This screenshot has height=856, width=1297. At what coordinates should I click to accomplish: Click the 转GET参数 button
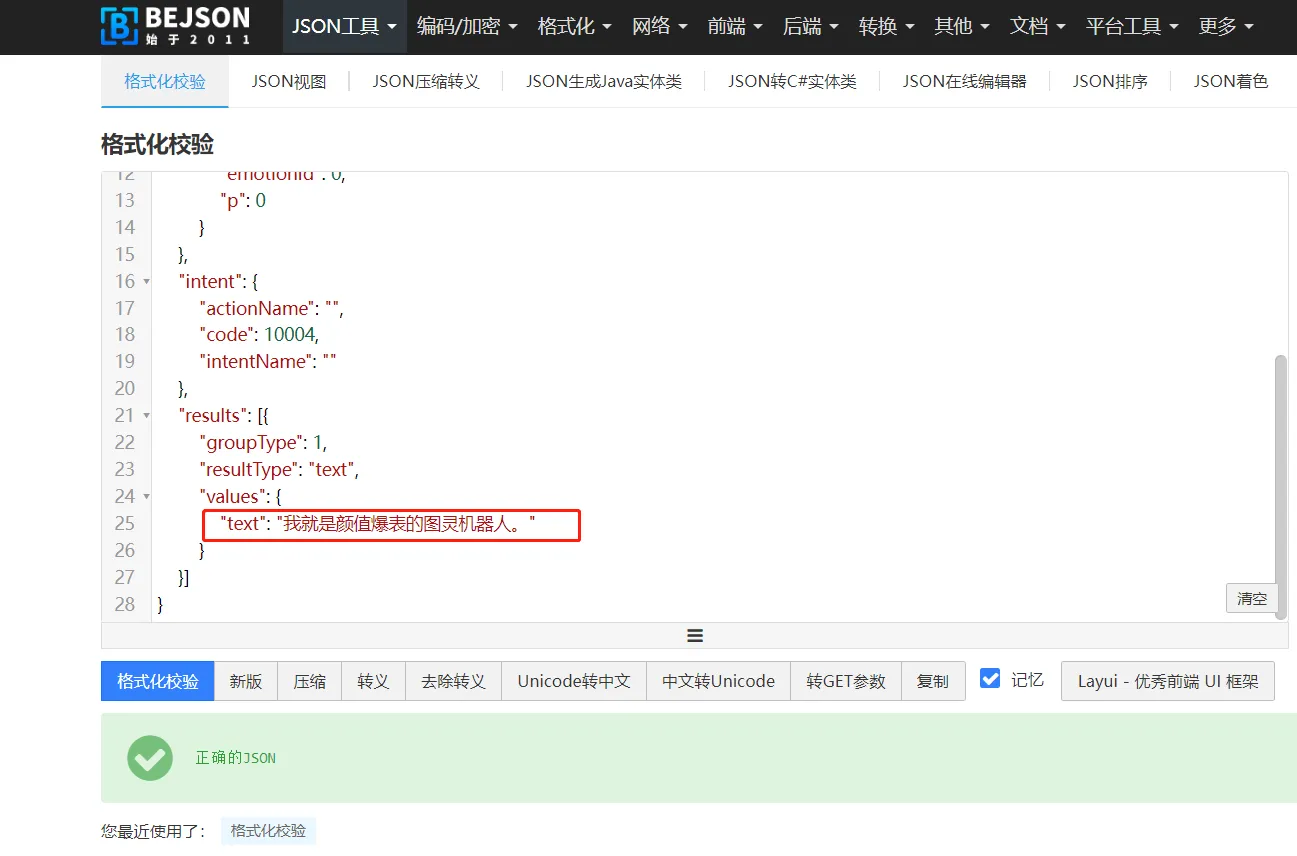coord(846,681)
